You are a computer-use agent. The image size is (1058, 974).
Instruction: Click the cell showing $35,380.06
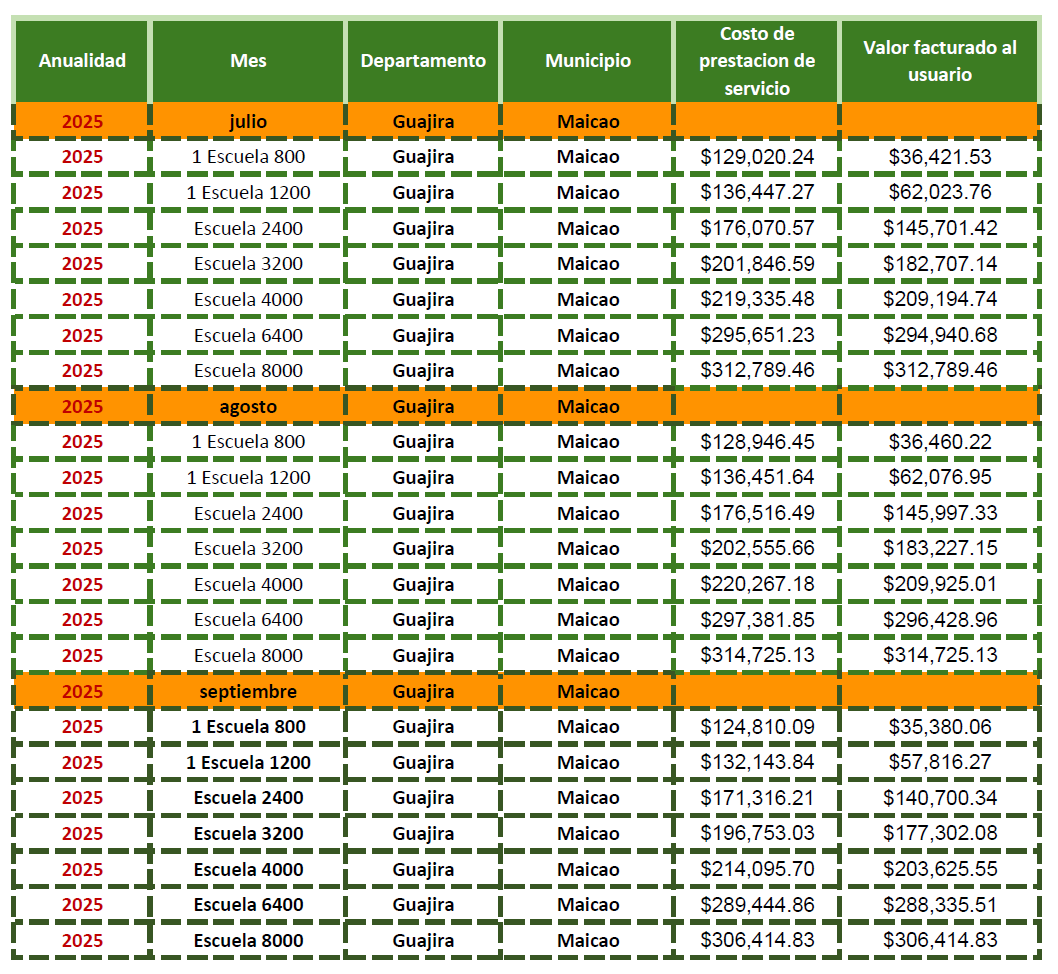click(940, 727)
